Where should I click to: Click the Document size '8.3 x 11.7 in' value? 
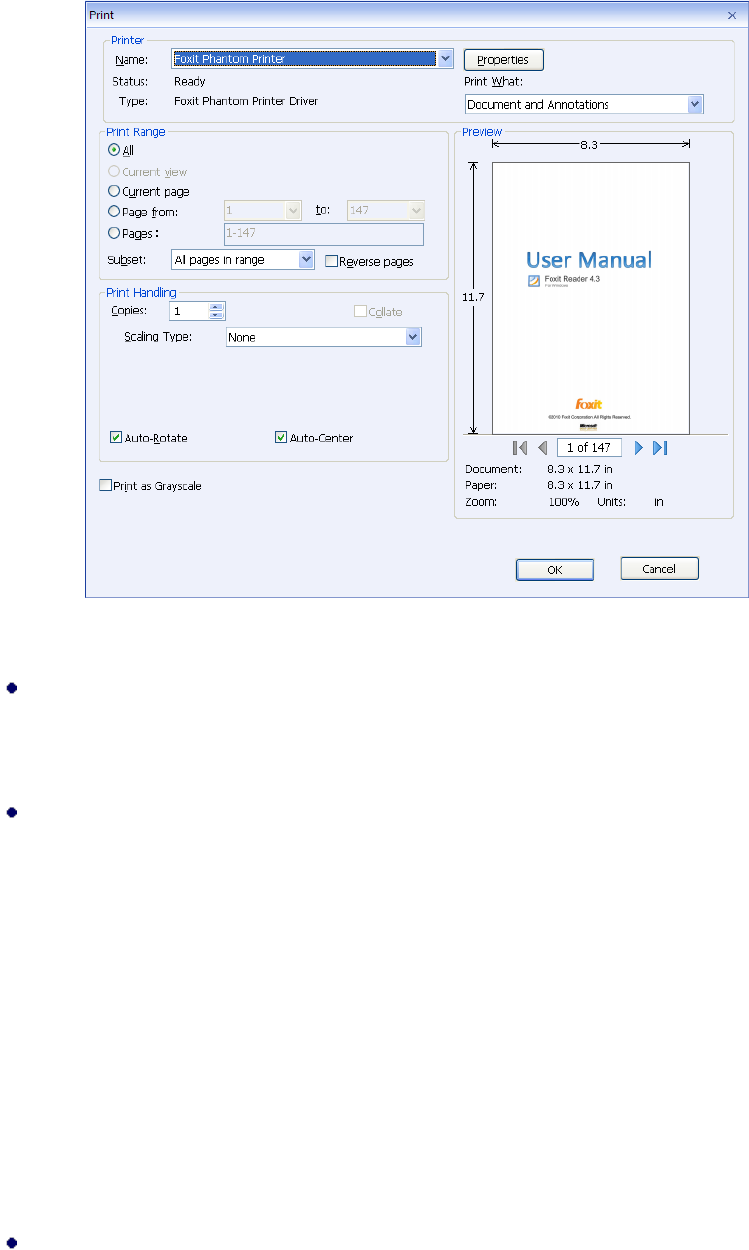click(x=580, y=469)
